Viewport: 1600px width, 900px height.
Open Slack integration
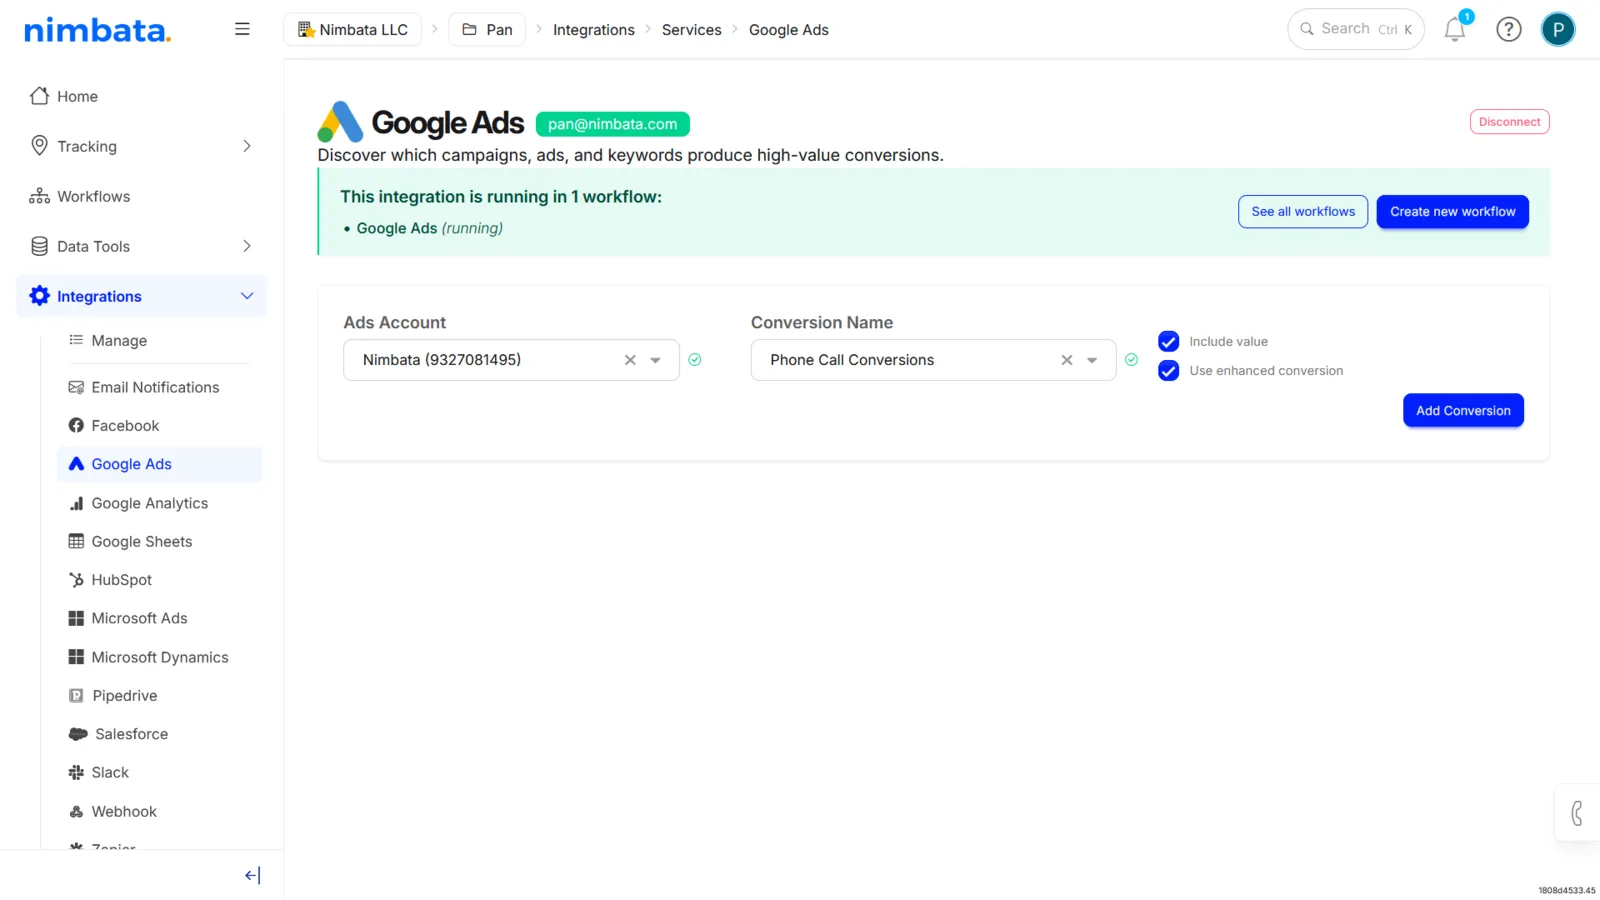tap(159, 772)
